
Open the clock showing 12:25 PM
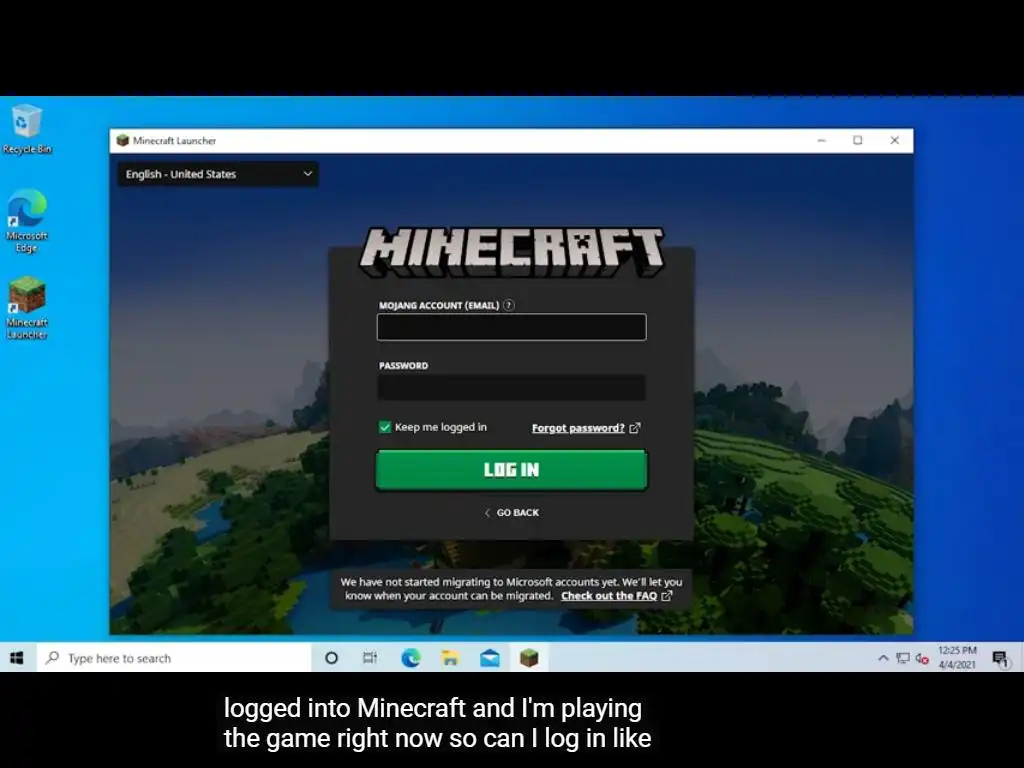click(x=957, y=658)
